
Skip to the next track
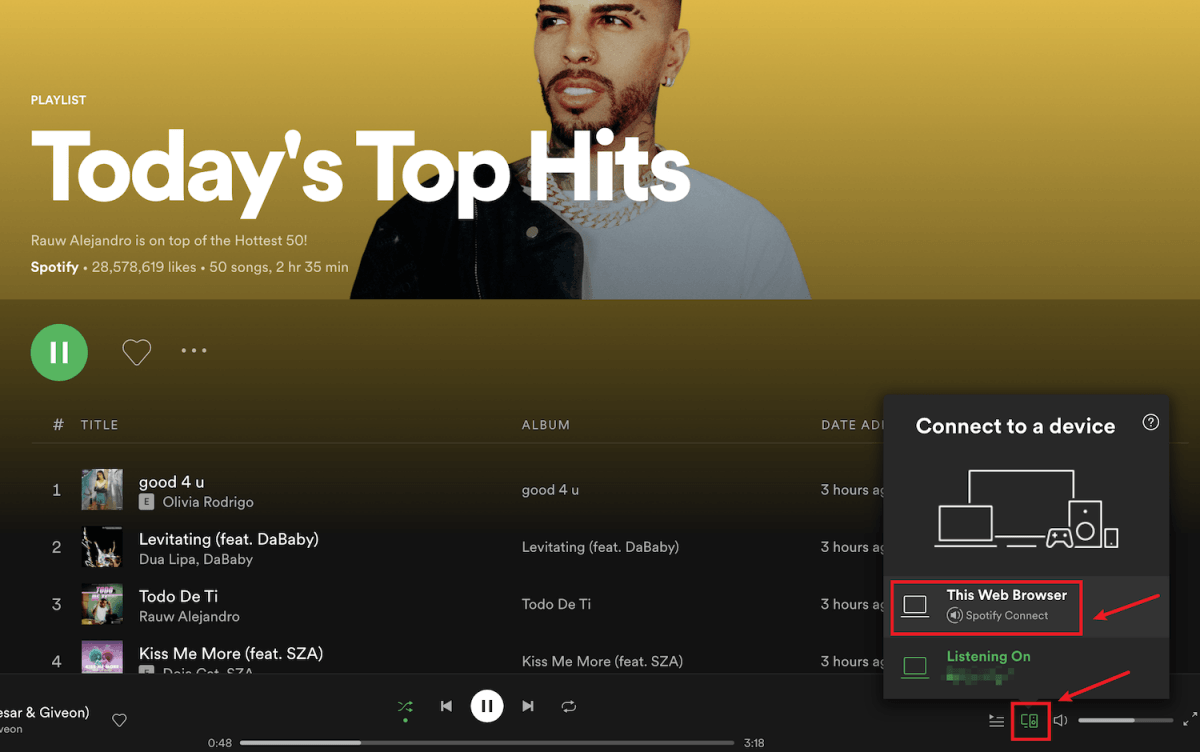[x=528, y=705]
